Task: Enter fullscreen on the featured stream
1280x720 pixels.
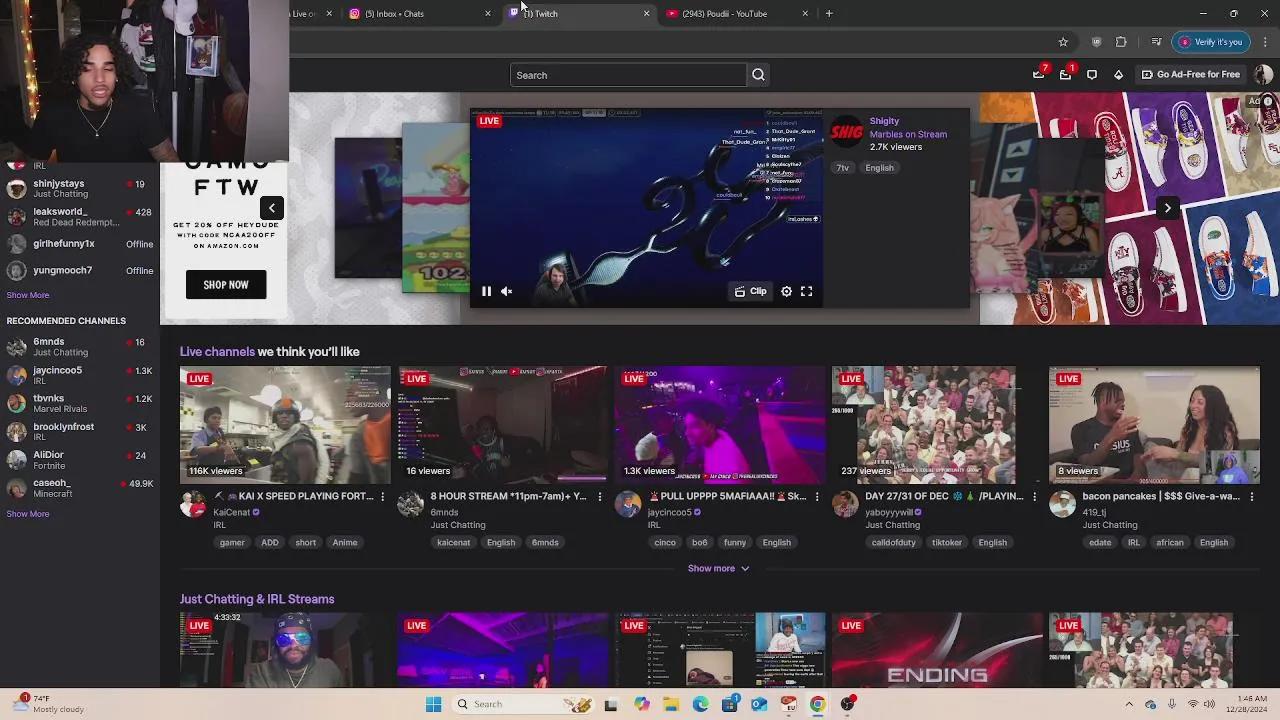Action: (807, 292)
